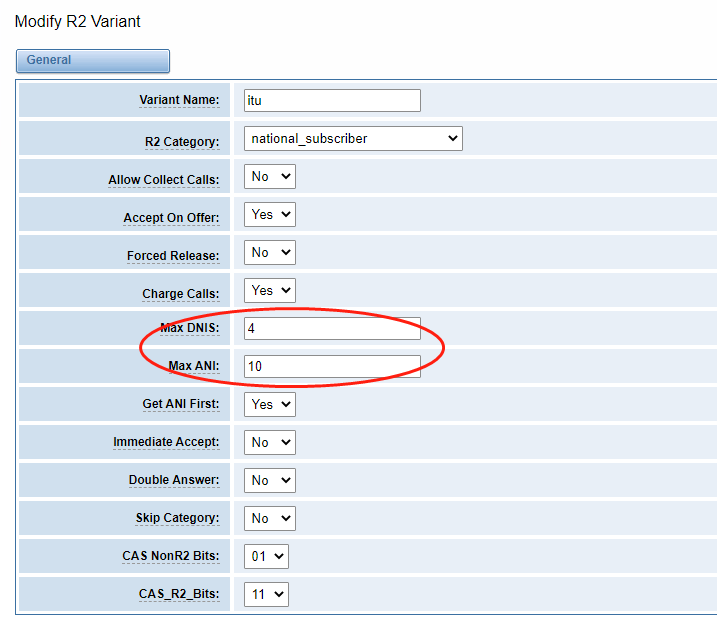This screenshot has height=629, width=717.
Task: Open Charge Calls dropdown
Action: [270, 290]
